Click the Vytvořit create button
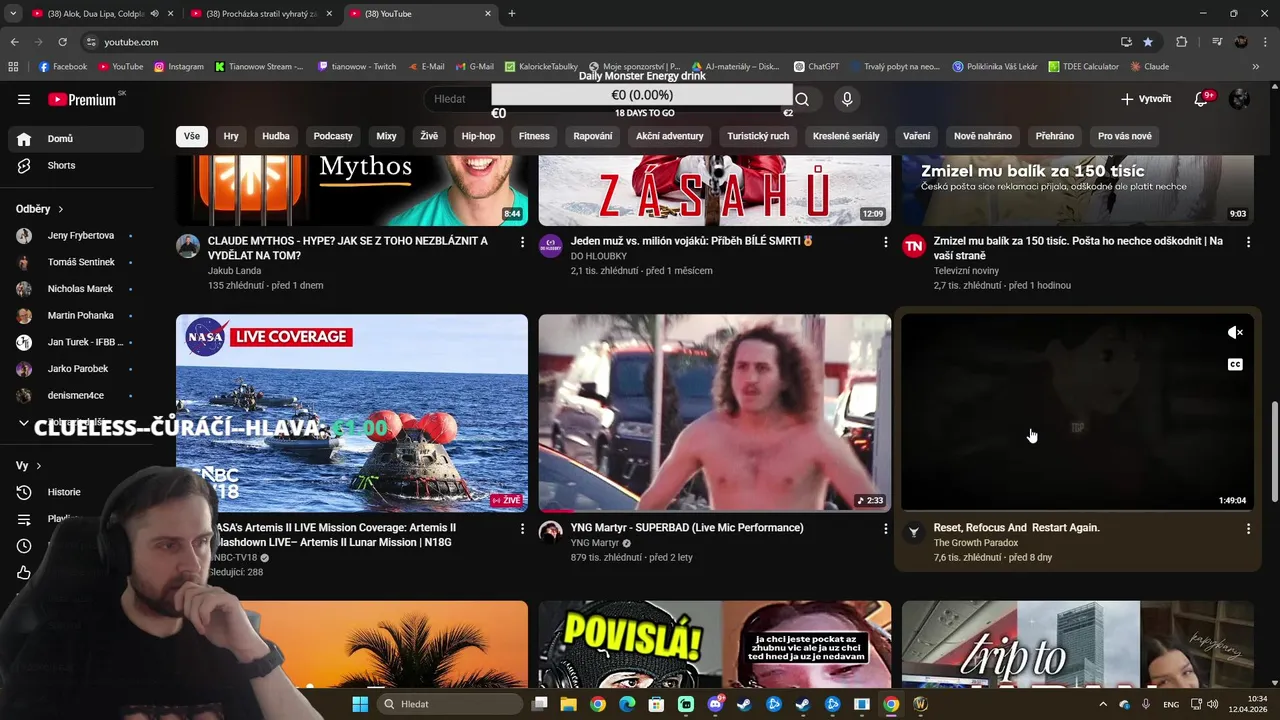Viewport: 1280px width, 720px height. click(x=1146, y=99)
